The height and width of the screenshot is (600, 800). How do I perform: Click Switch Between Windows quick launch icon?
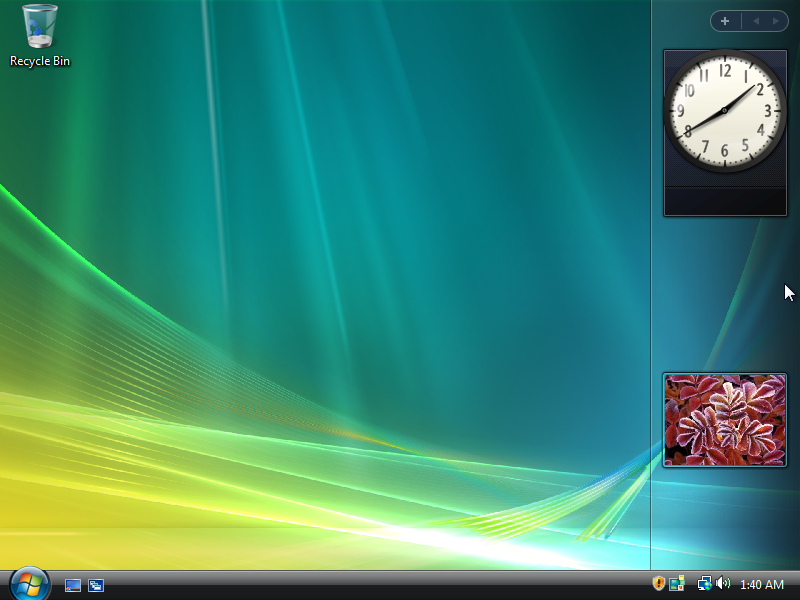click(96, 585)
